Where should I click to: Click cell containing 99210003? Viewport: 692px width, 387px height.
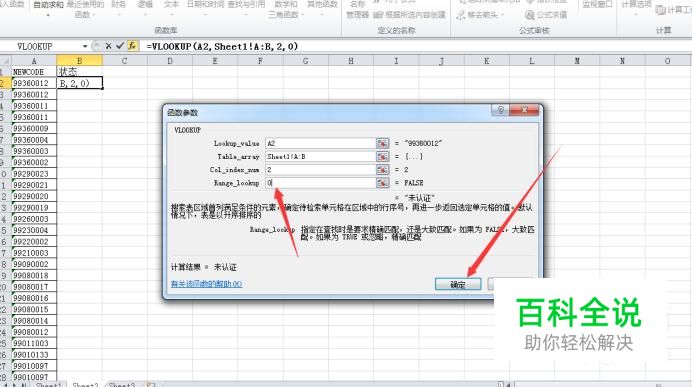tap(34, 253)
